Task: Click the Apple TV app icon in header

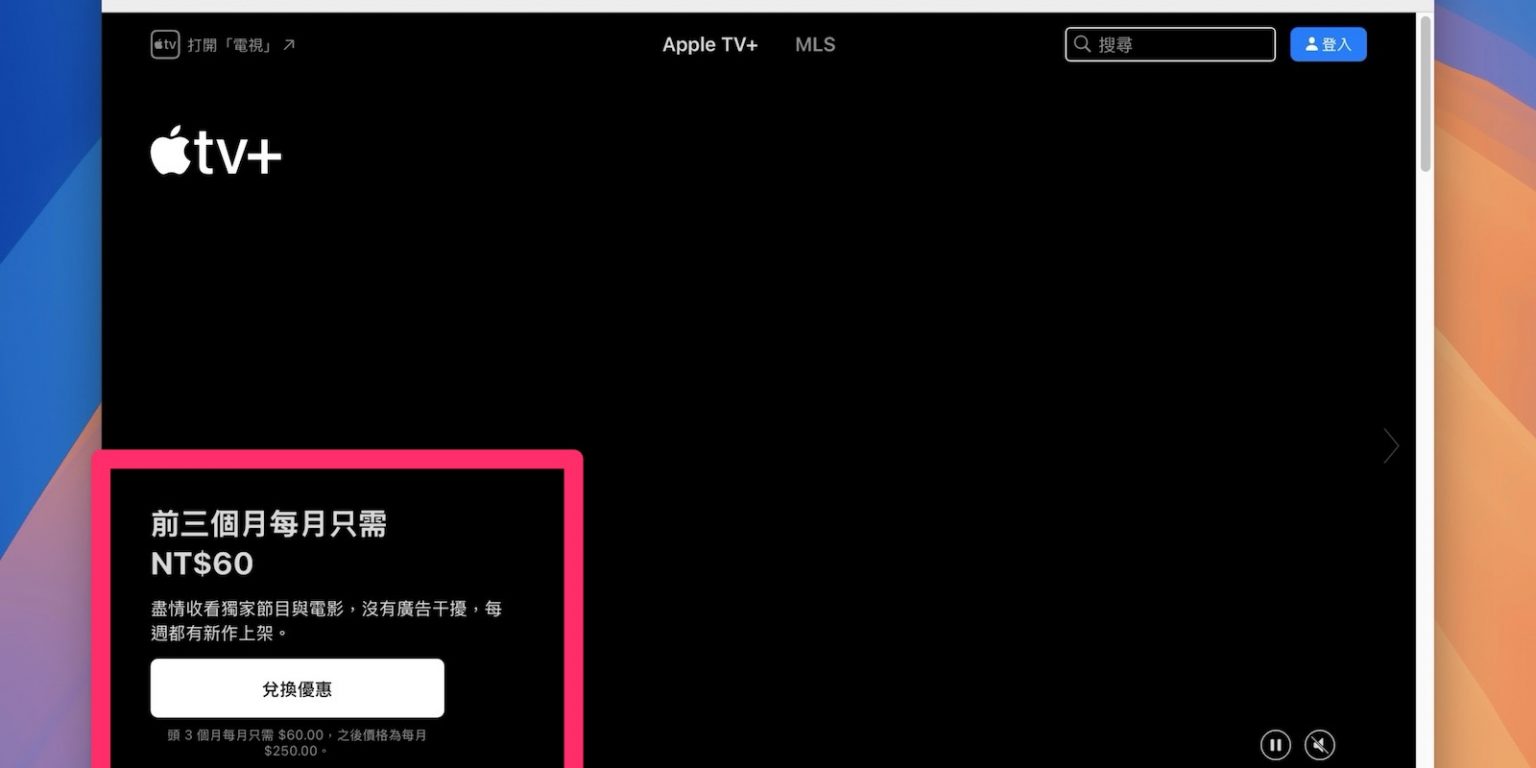Action: [165, 45]
